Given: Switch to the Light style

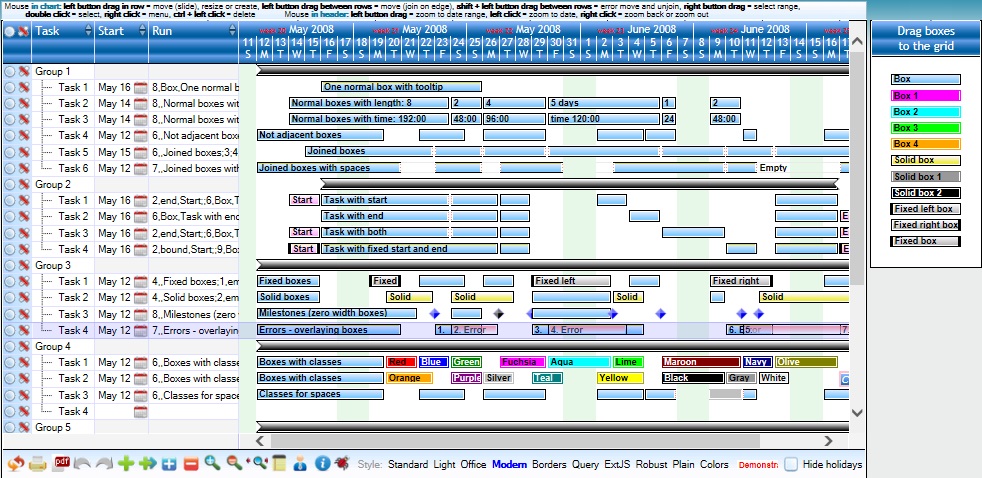Looking at the screenshot, I should click(x=444, y=464).
